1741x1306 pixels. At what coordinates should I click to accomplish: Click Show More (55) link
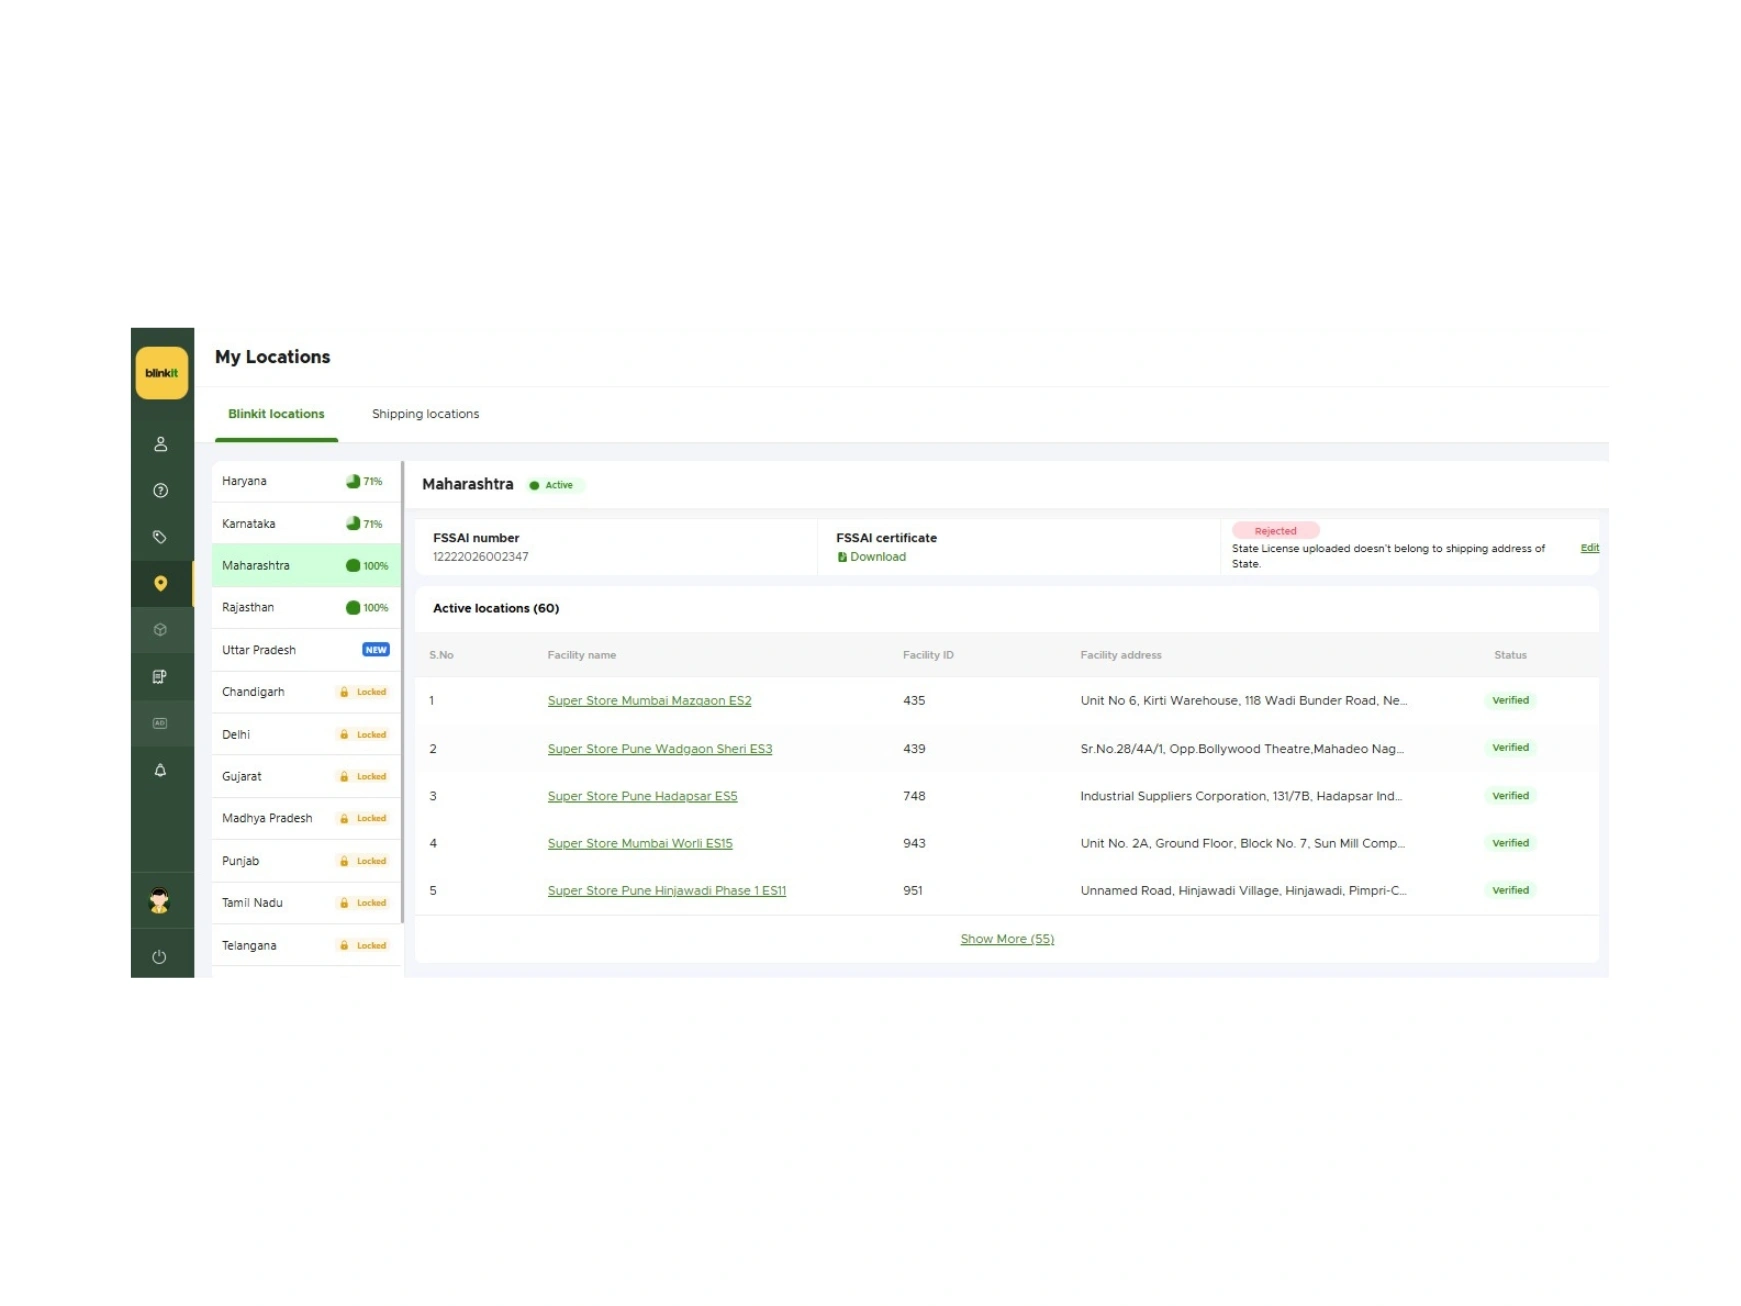(1007, 939)
